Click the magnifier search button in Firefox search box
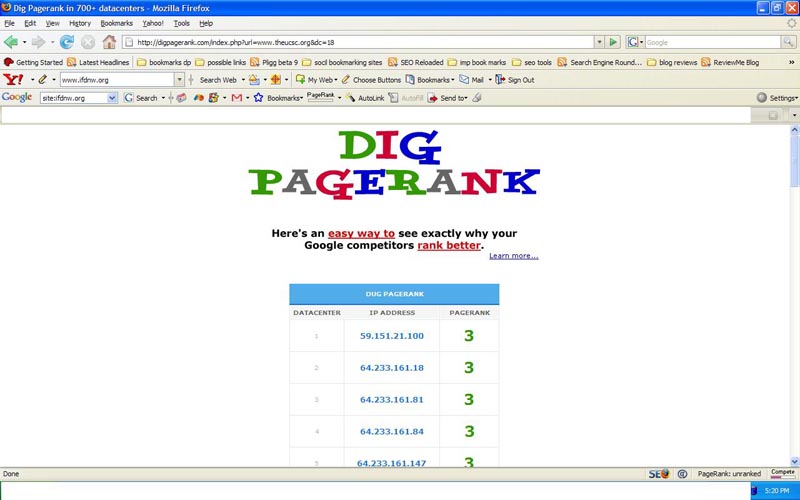Image resolution: width=800 pixels, height=500 pixels. point(788,42)
